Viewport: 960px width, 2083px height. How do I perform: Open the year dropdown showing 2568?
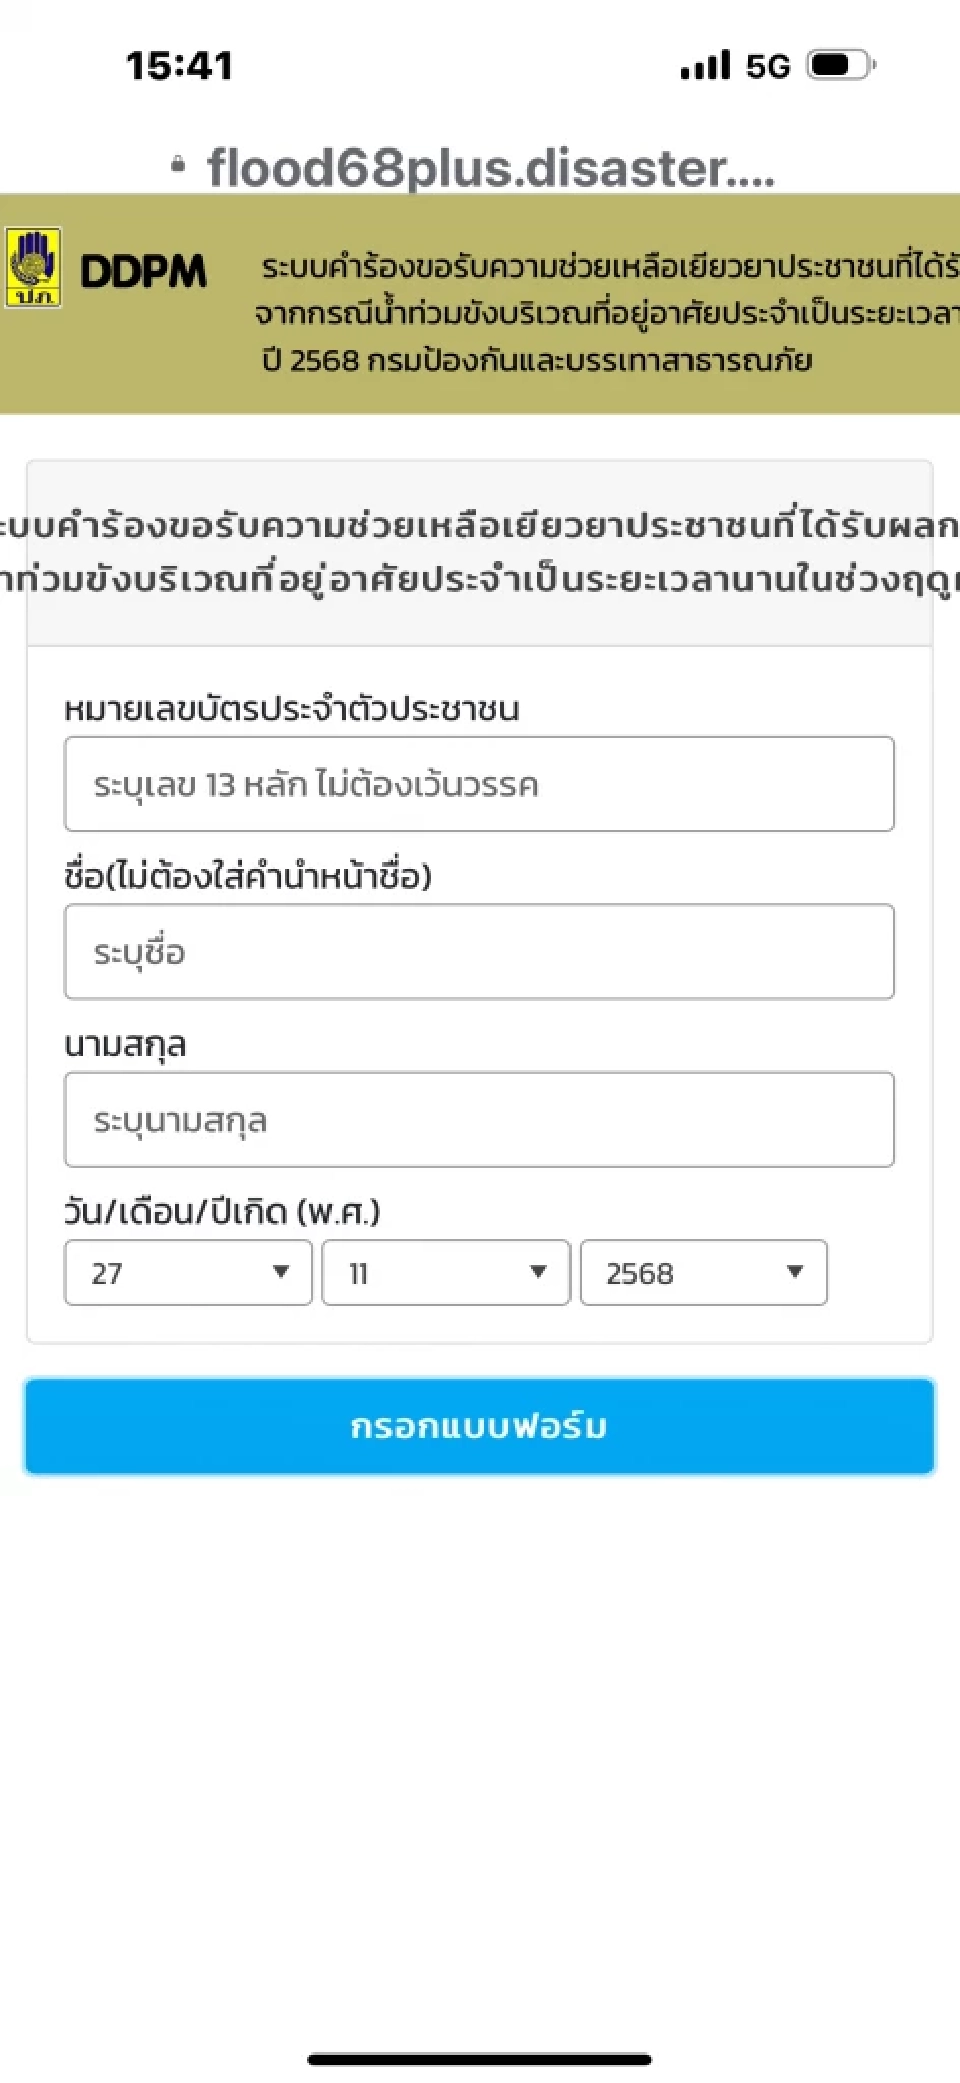pos(703,1272)
